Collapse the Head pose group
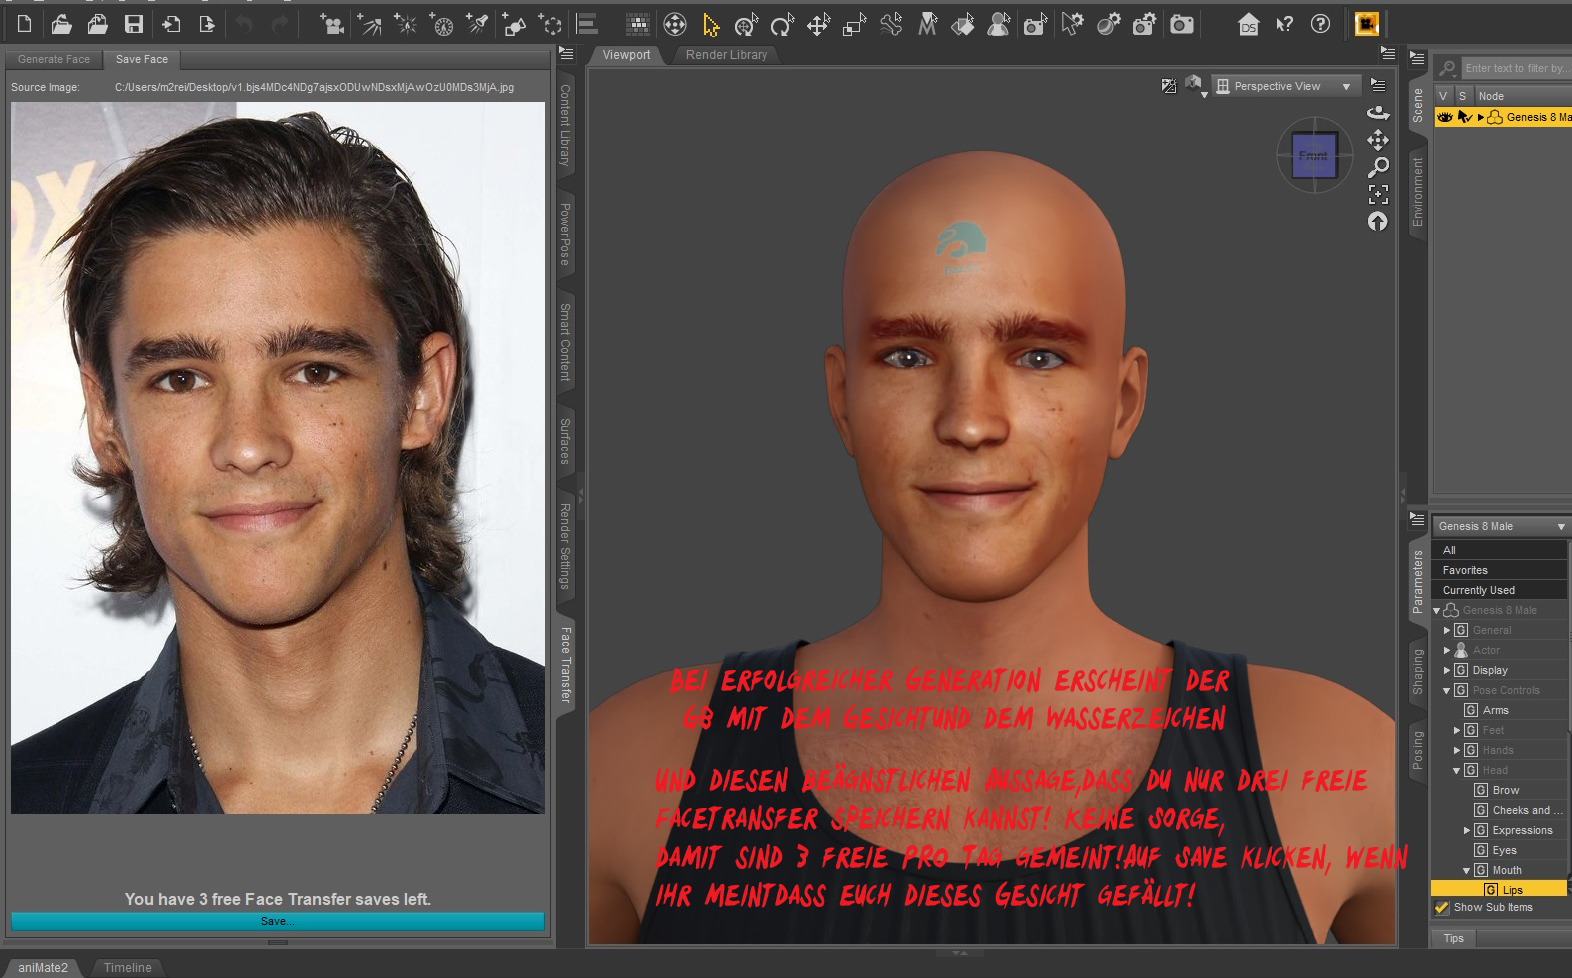This screenshot has width=1572, height=978. 1457,770
